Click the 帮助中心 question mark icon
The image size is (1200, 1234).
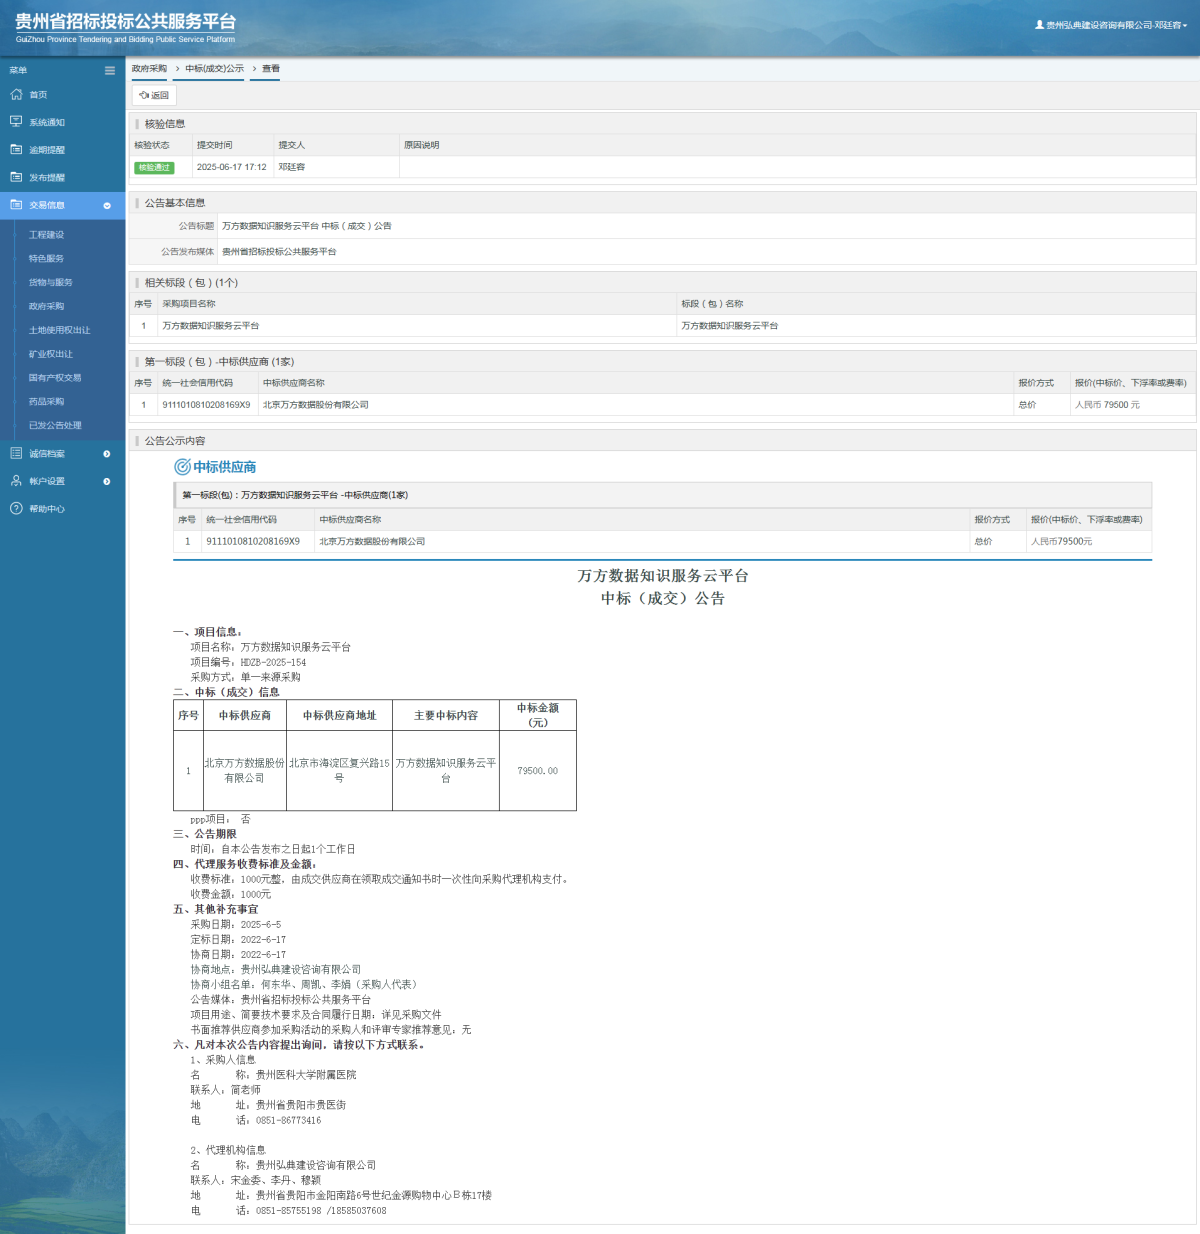(x=16, y=509)
